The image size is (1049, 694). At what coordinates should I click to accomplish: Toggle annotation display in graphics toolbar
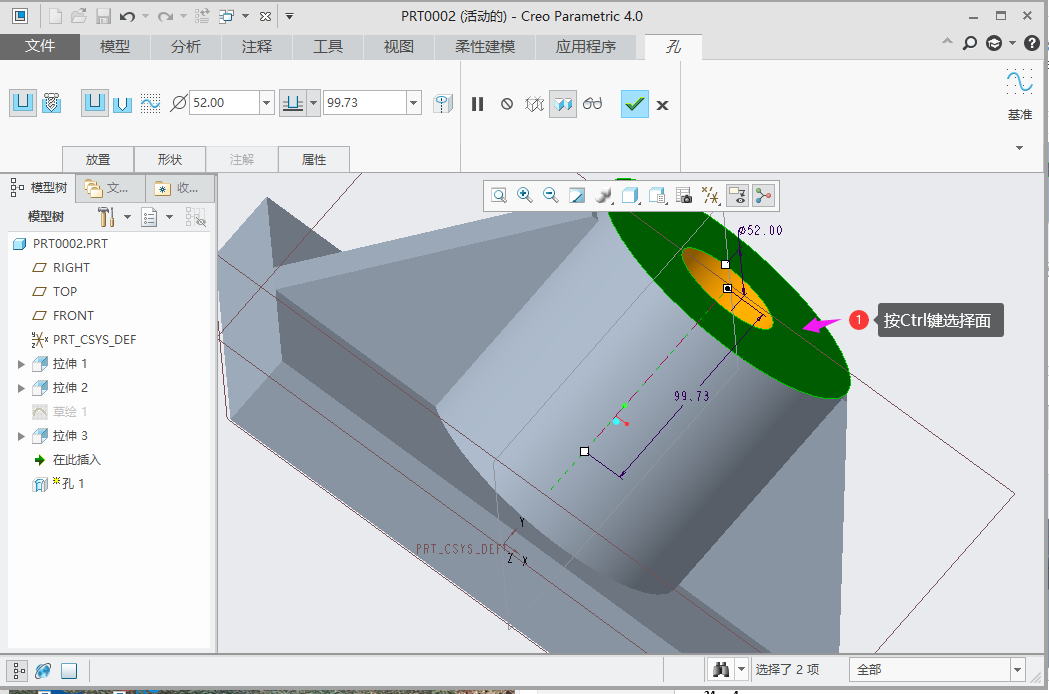point(738,196)
